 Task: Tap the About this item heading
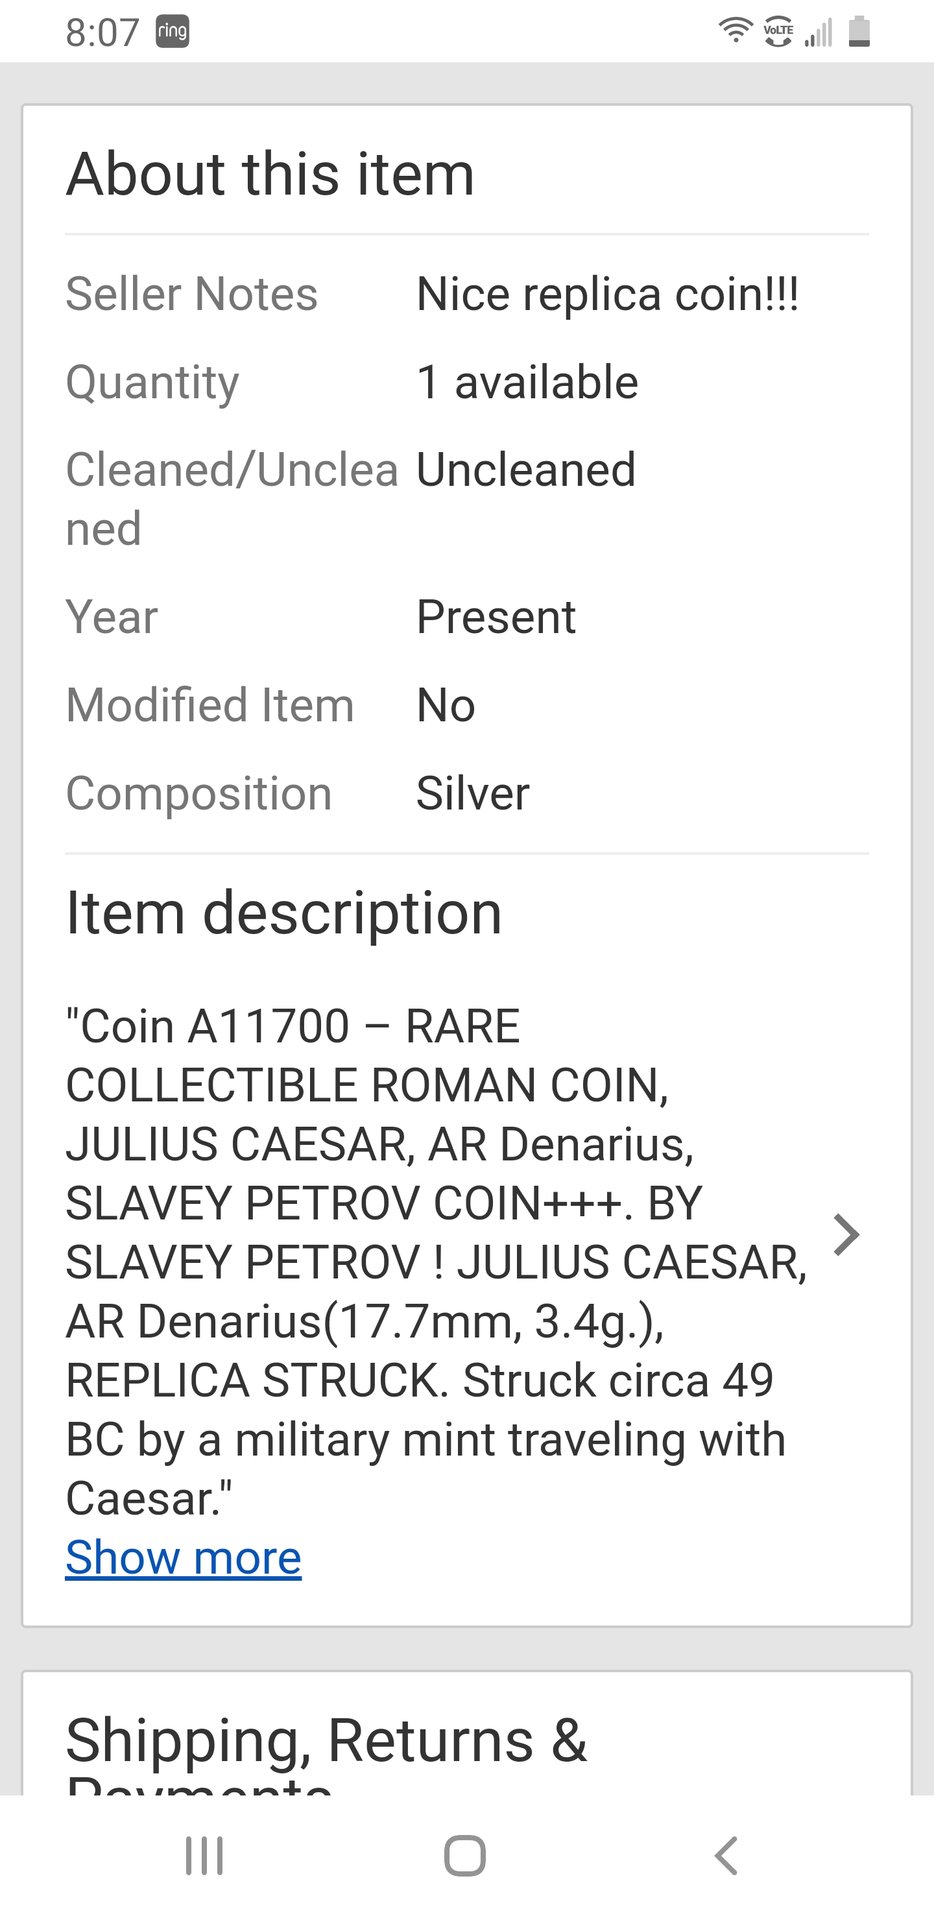(270, 174)
